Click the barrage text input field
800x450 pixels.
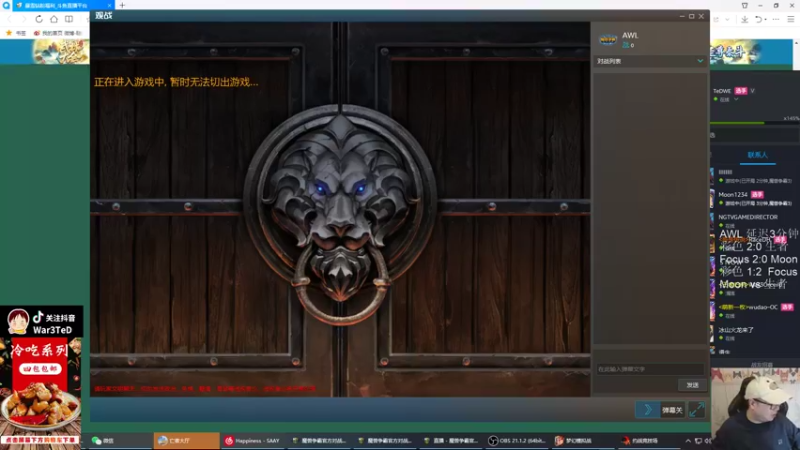[x=650, y=369]
